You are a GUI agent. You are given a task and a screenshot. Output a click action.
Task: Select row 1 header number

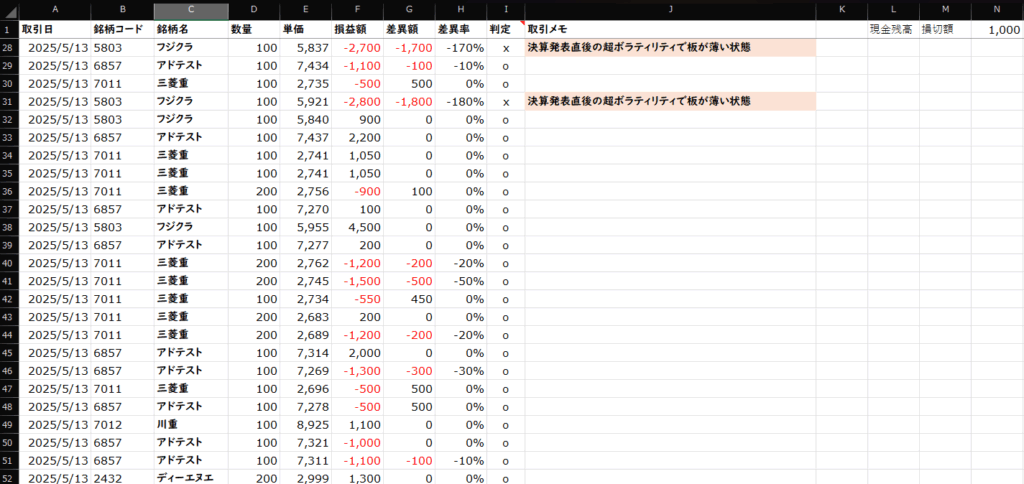10,29
